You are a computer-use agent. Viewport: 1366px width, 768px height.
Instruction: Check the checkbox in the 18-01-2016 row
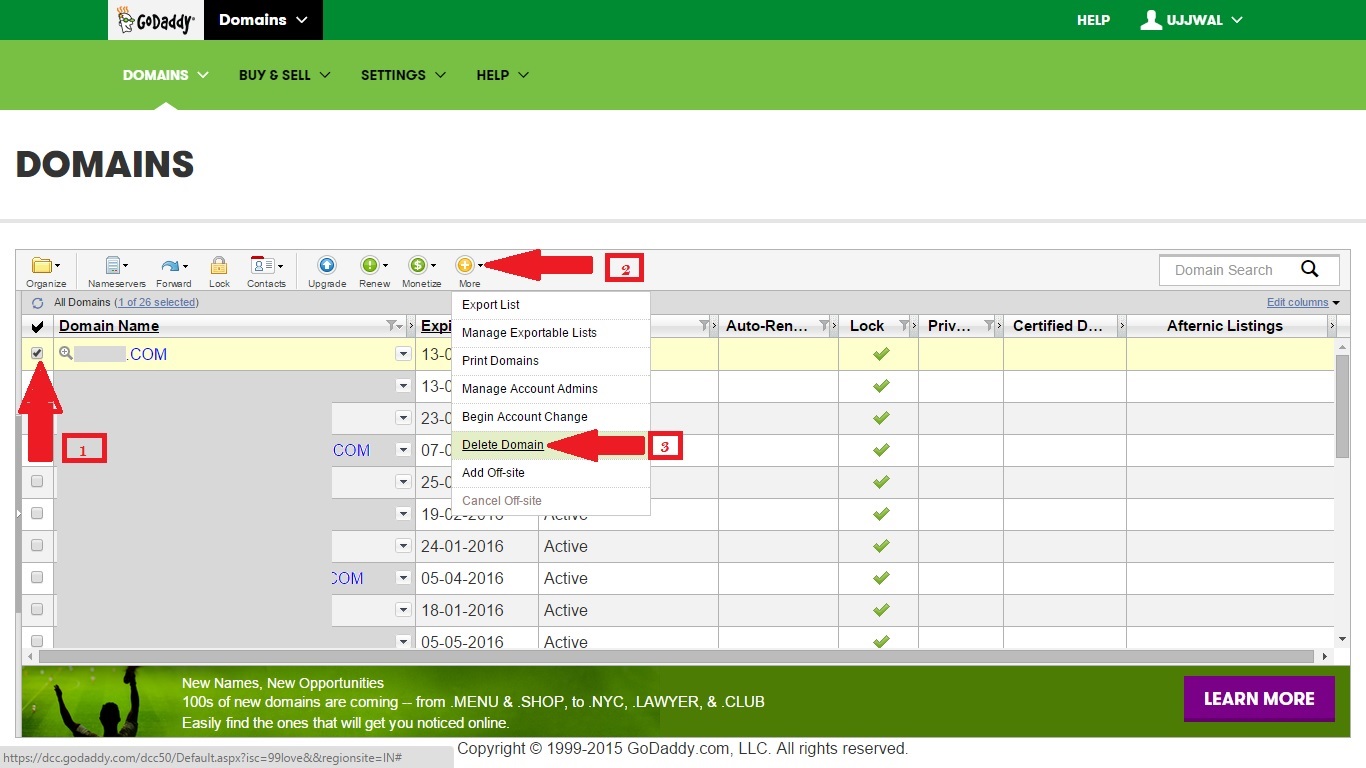[37, 609]
